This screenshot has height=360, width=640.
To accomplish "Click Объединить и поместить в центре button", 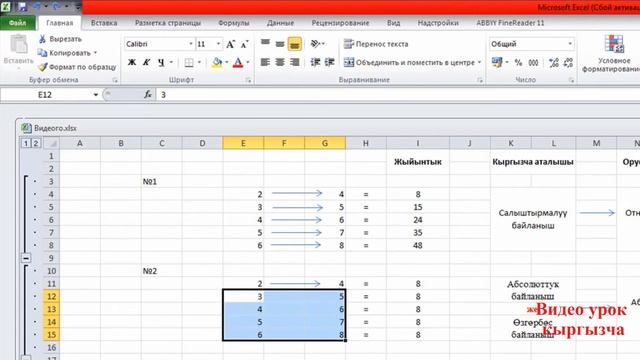I will 409,62.
